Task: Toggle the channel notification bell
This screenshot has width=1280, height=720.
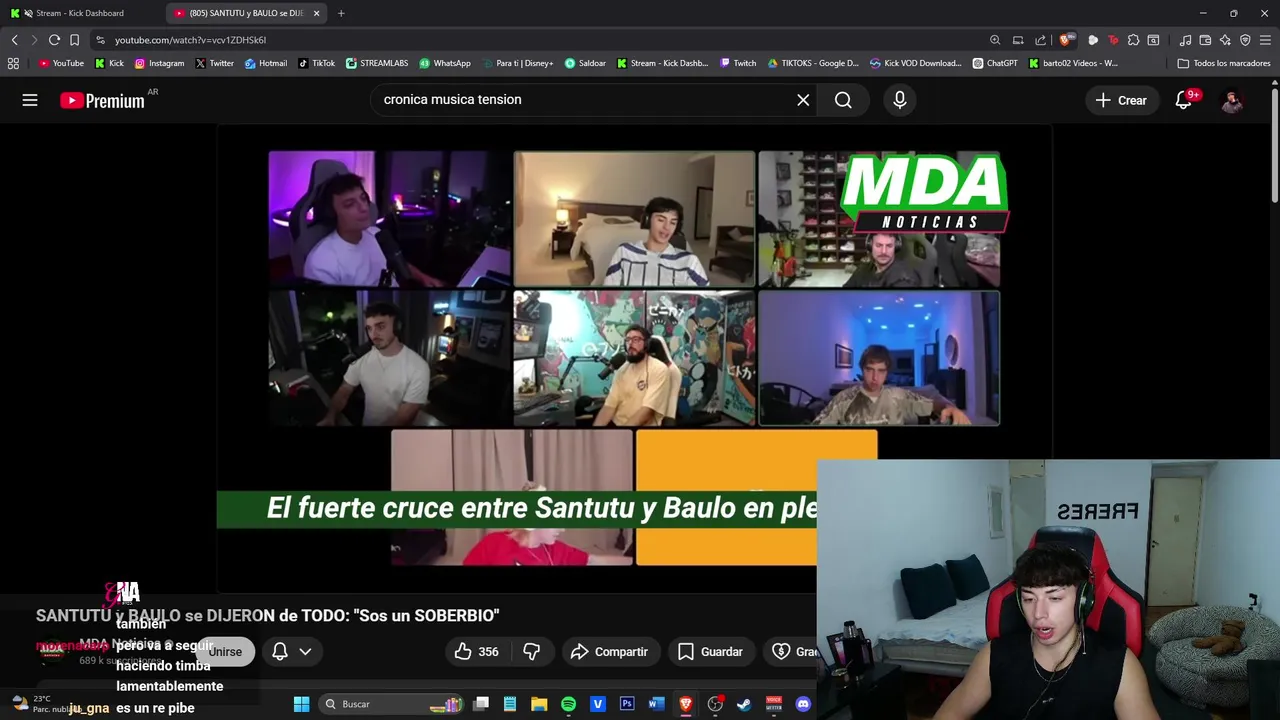Action: (x=280, y=652)
